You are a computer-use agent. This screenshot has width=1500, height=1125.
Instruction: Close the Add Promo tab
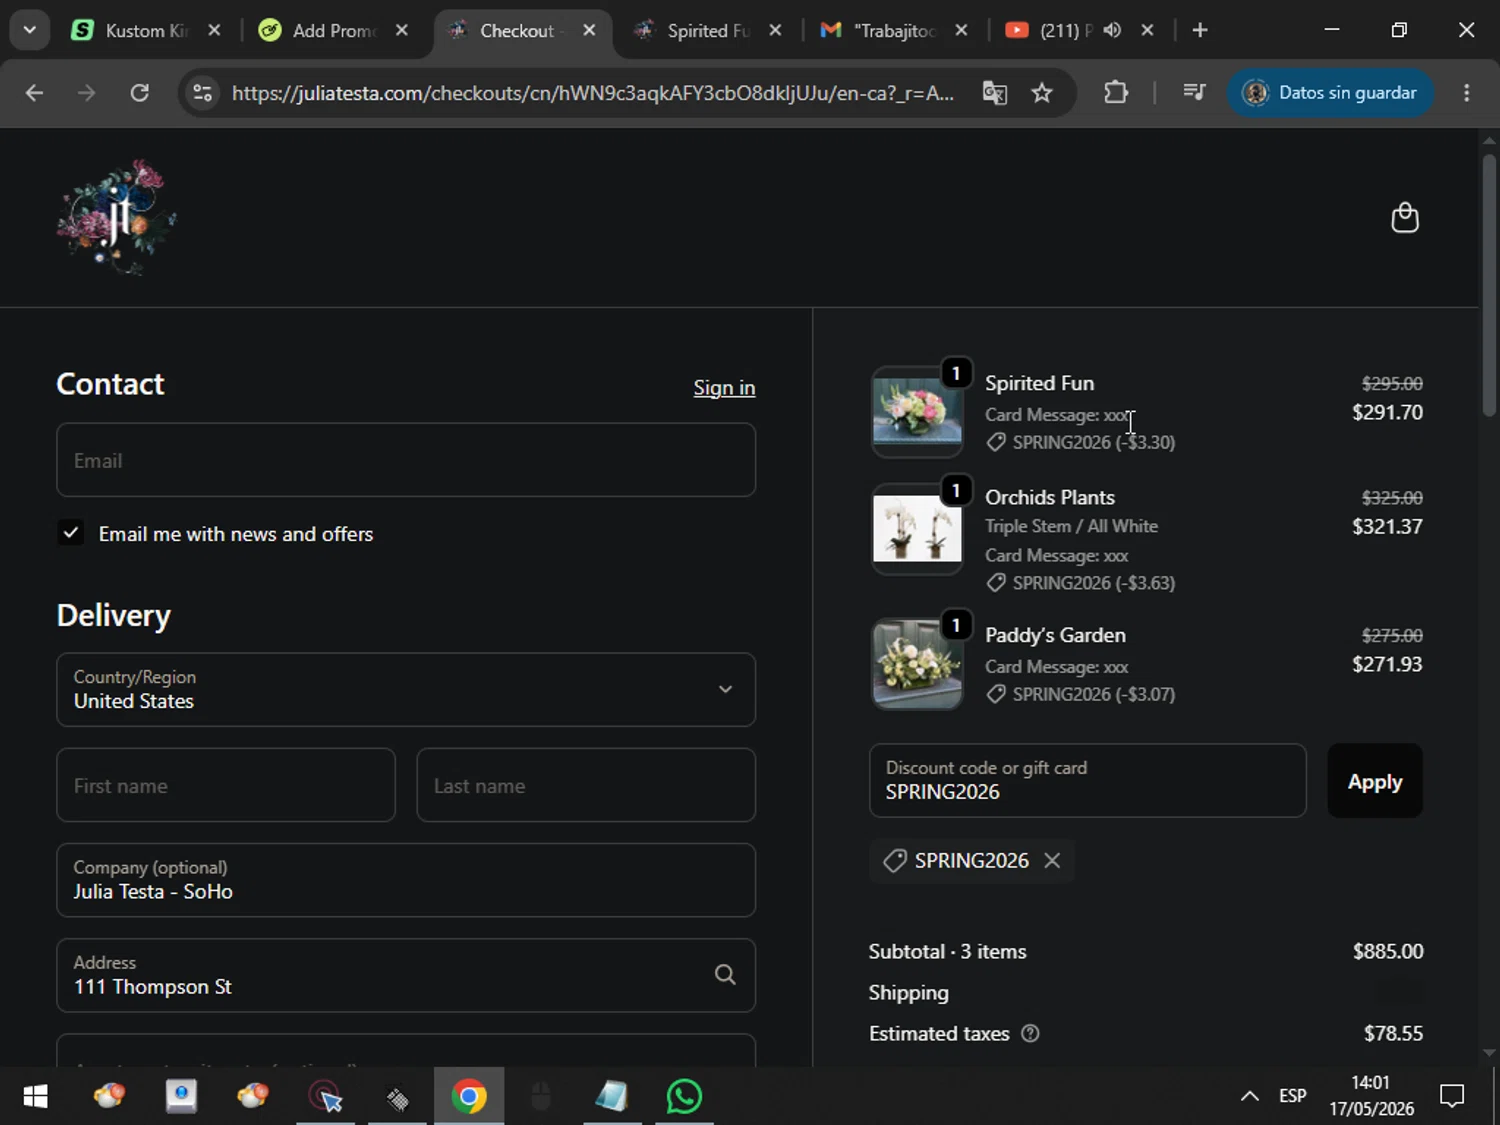pos(402,30)
